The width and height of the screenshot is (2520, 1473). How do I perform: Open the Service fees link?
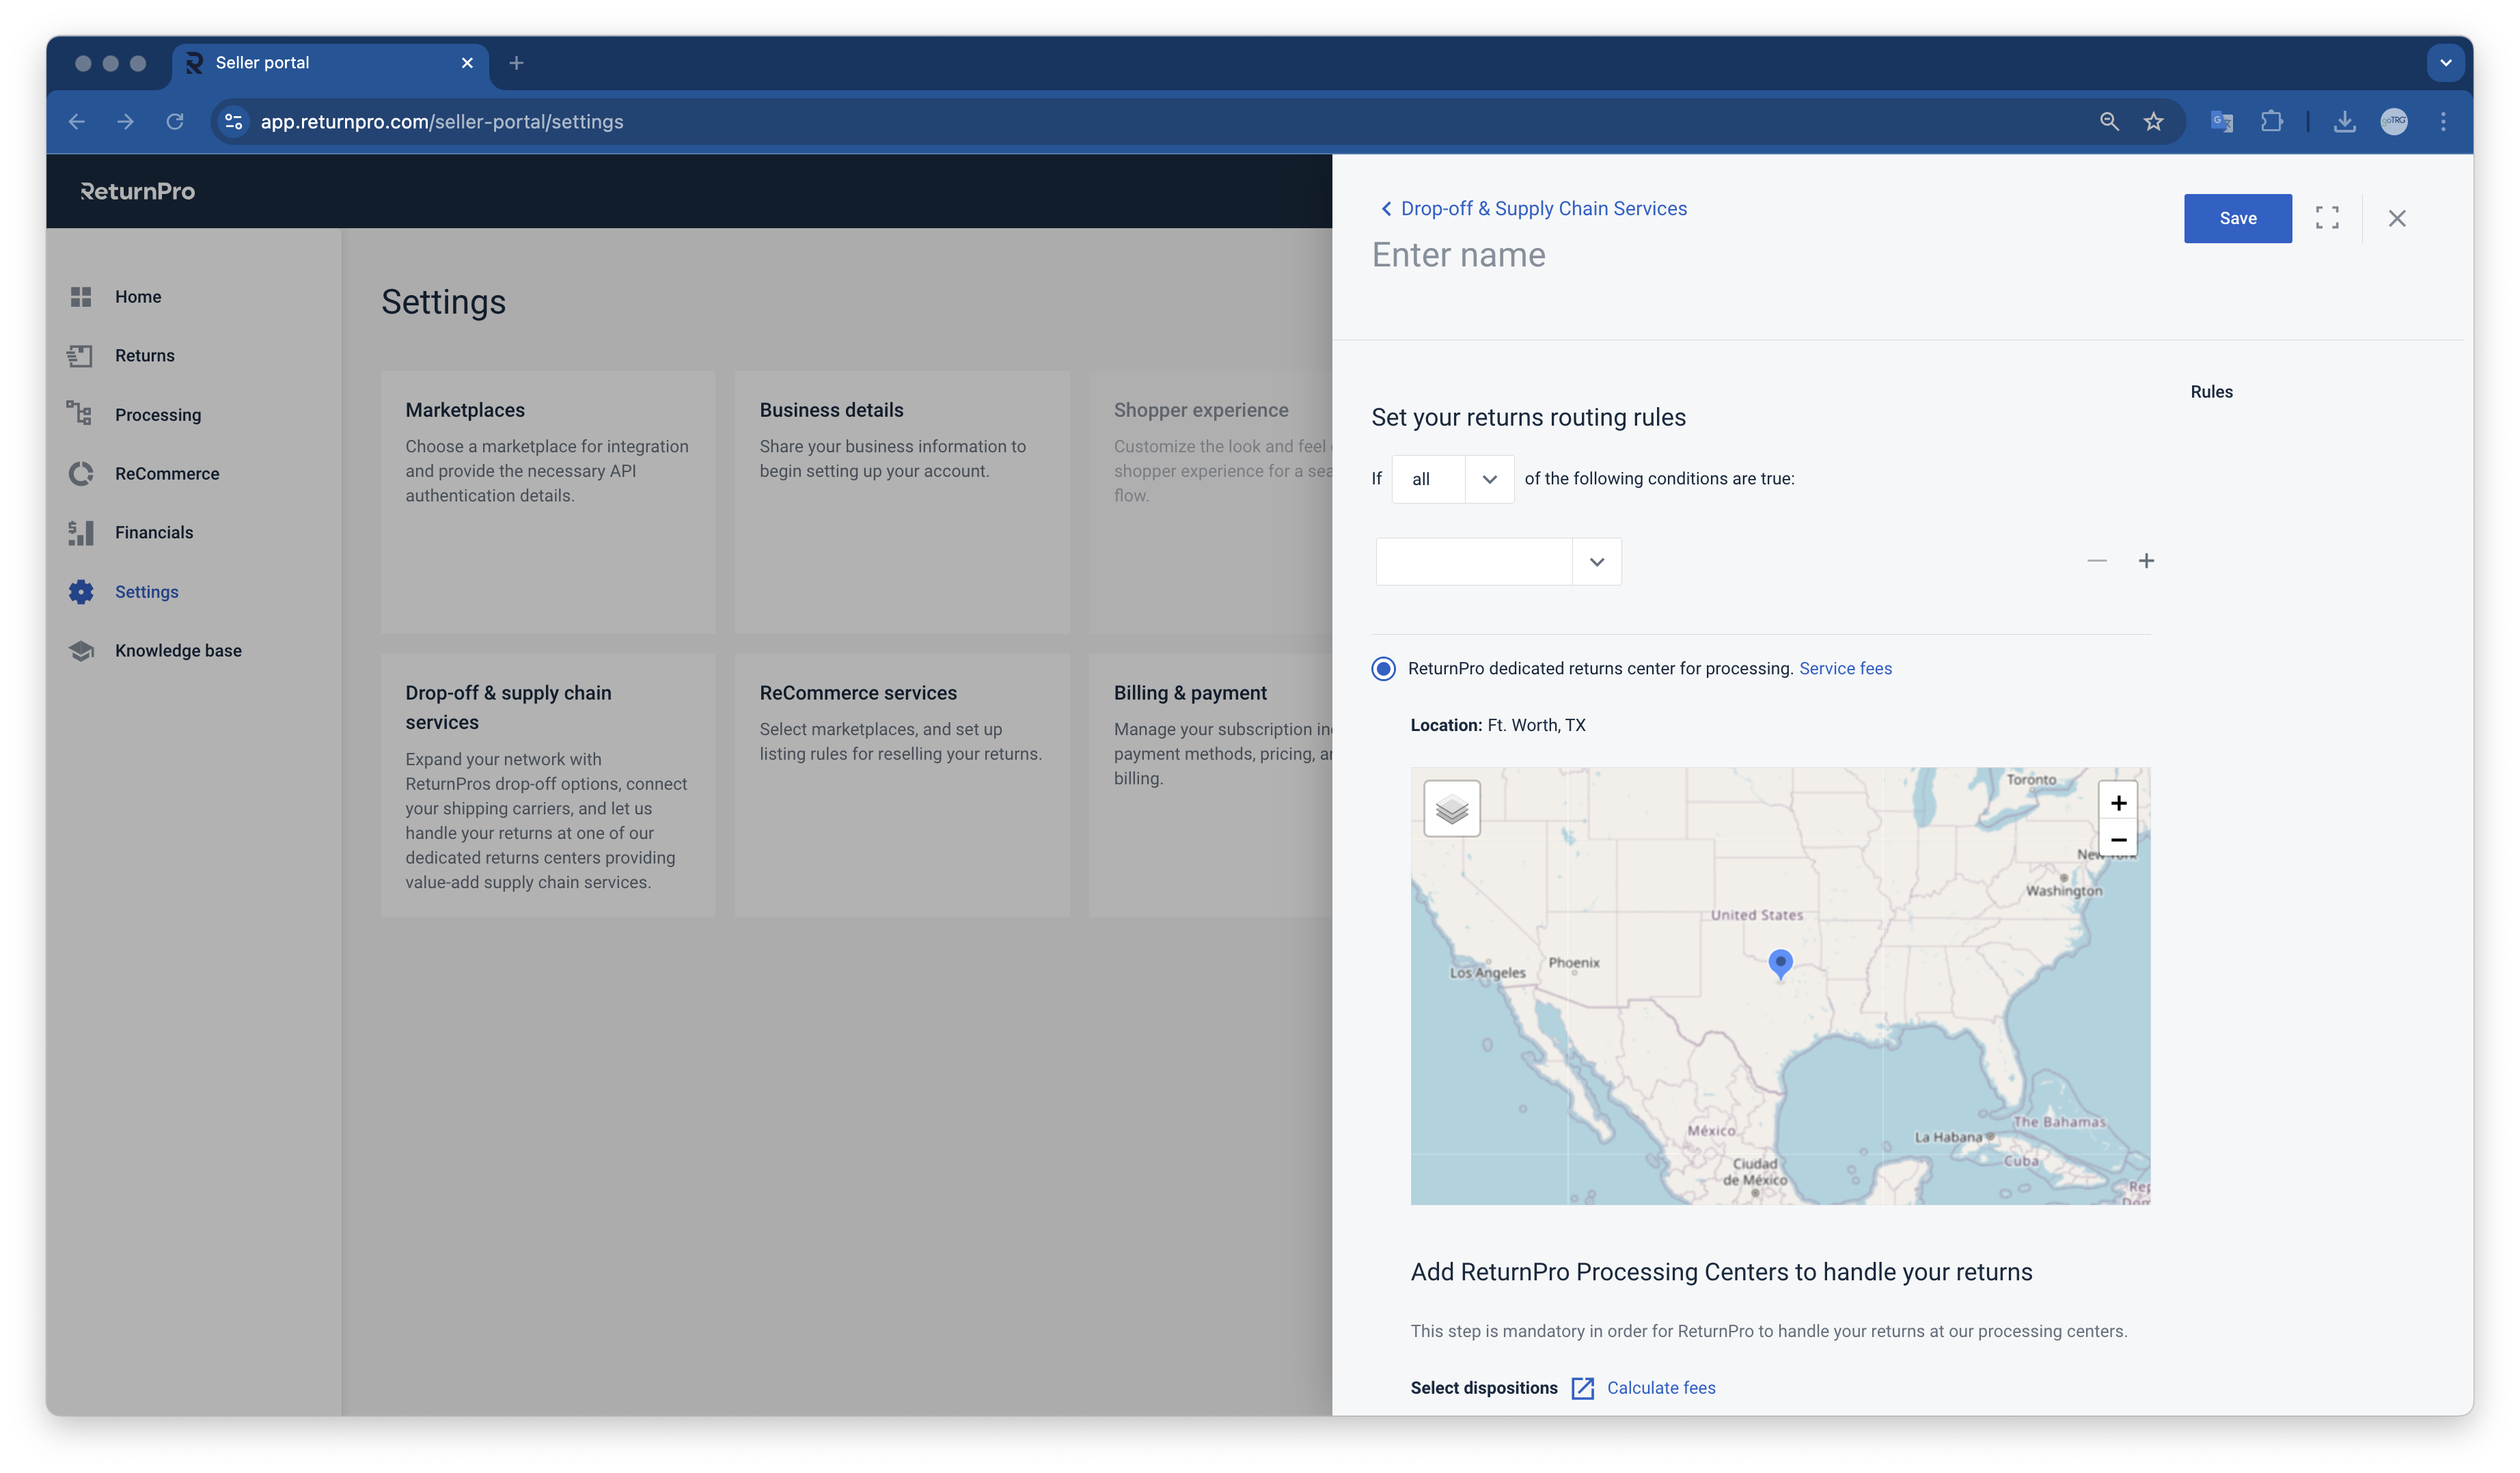(x=1845, y=669)
